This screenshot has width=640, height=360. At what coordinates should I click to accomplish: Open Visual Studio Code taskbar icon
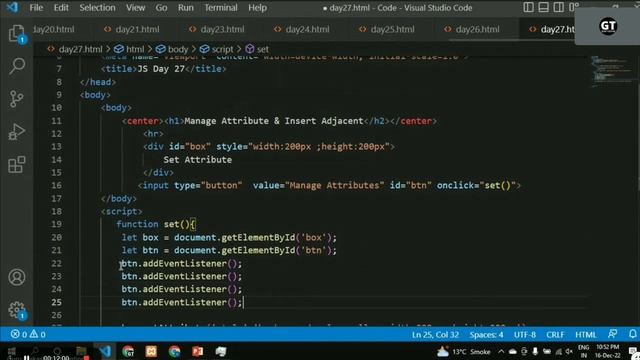105,351
